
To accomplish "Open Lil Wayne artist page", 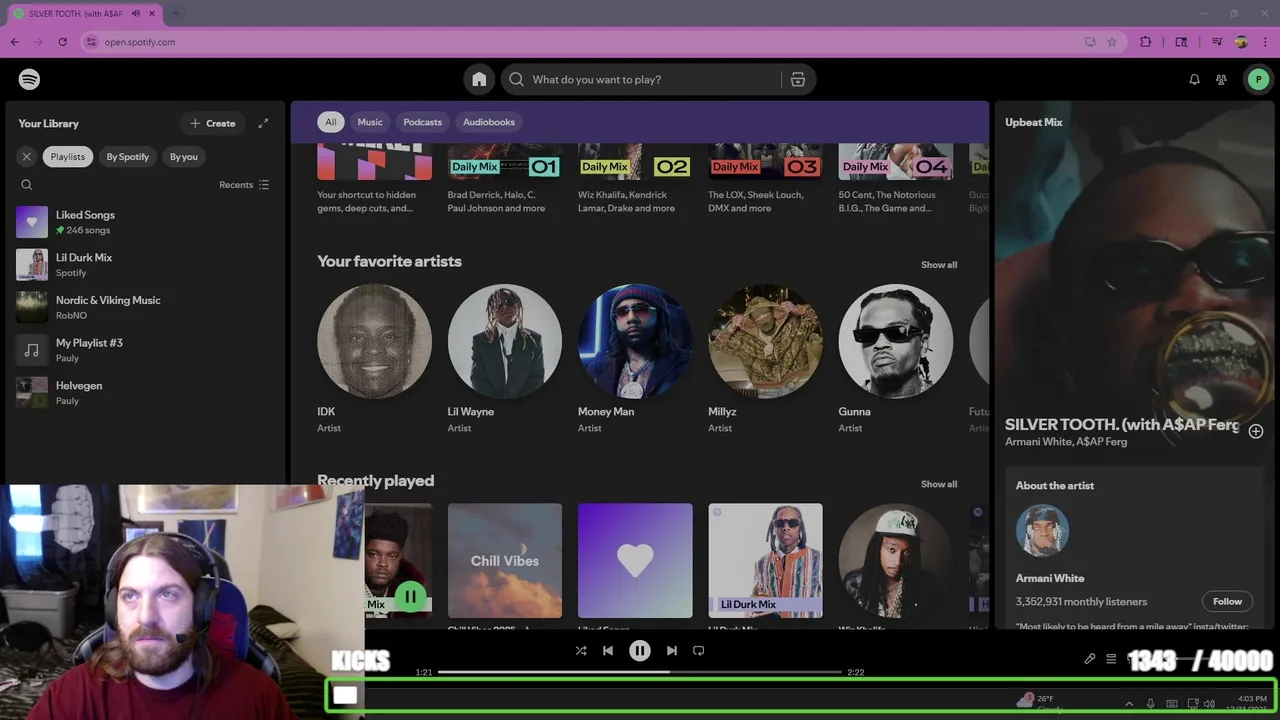I will (505, 359).
